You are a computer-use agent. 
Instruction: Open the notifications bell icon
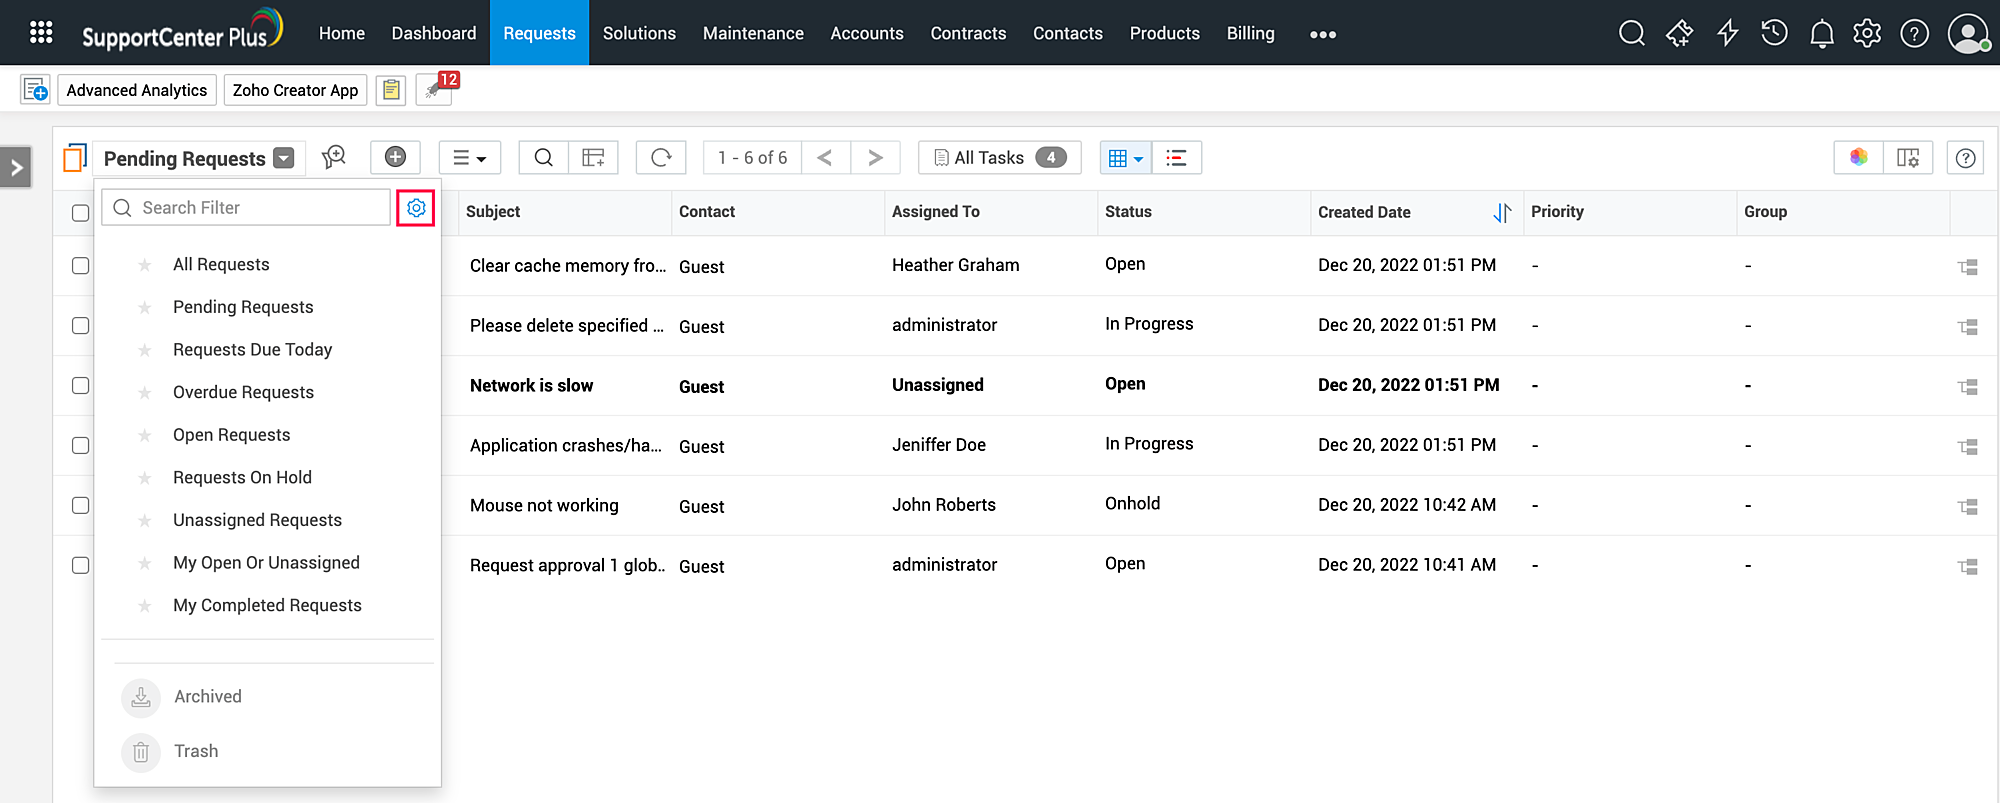(1821, 34)
